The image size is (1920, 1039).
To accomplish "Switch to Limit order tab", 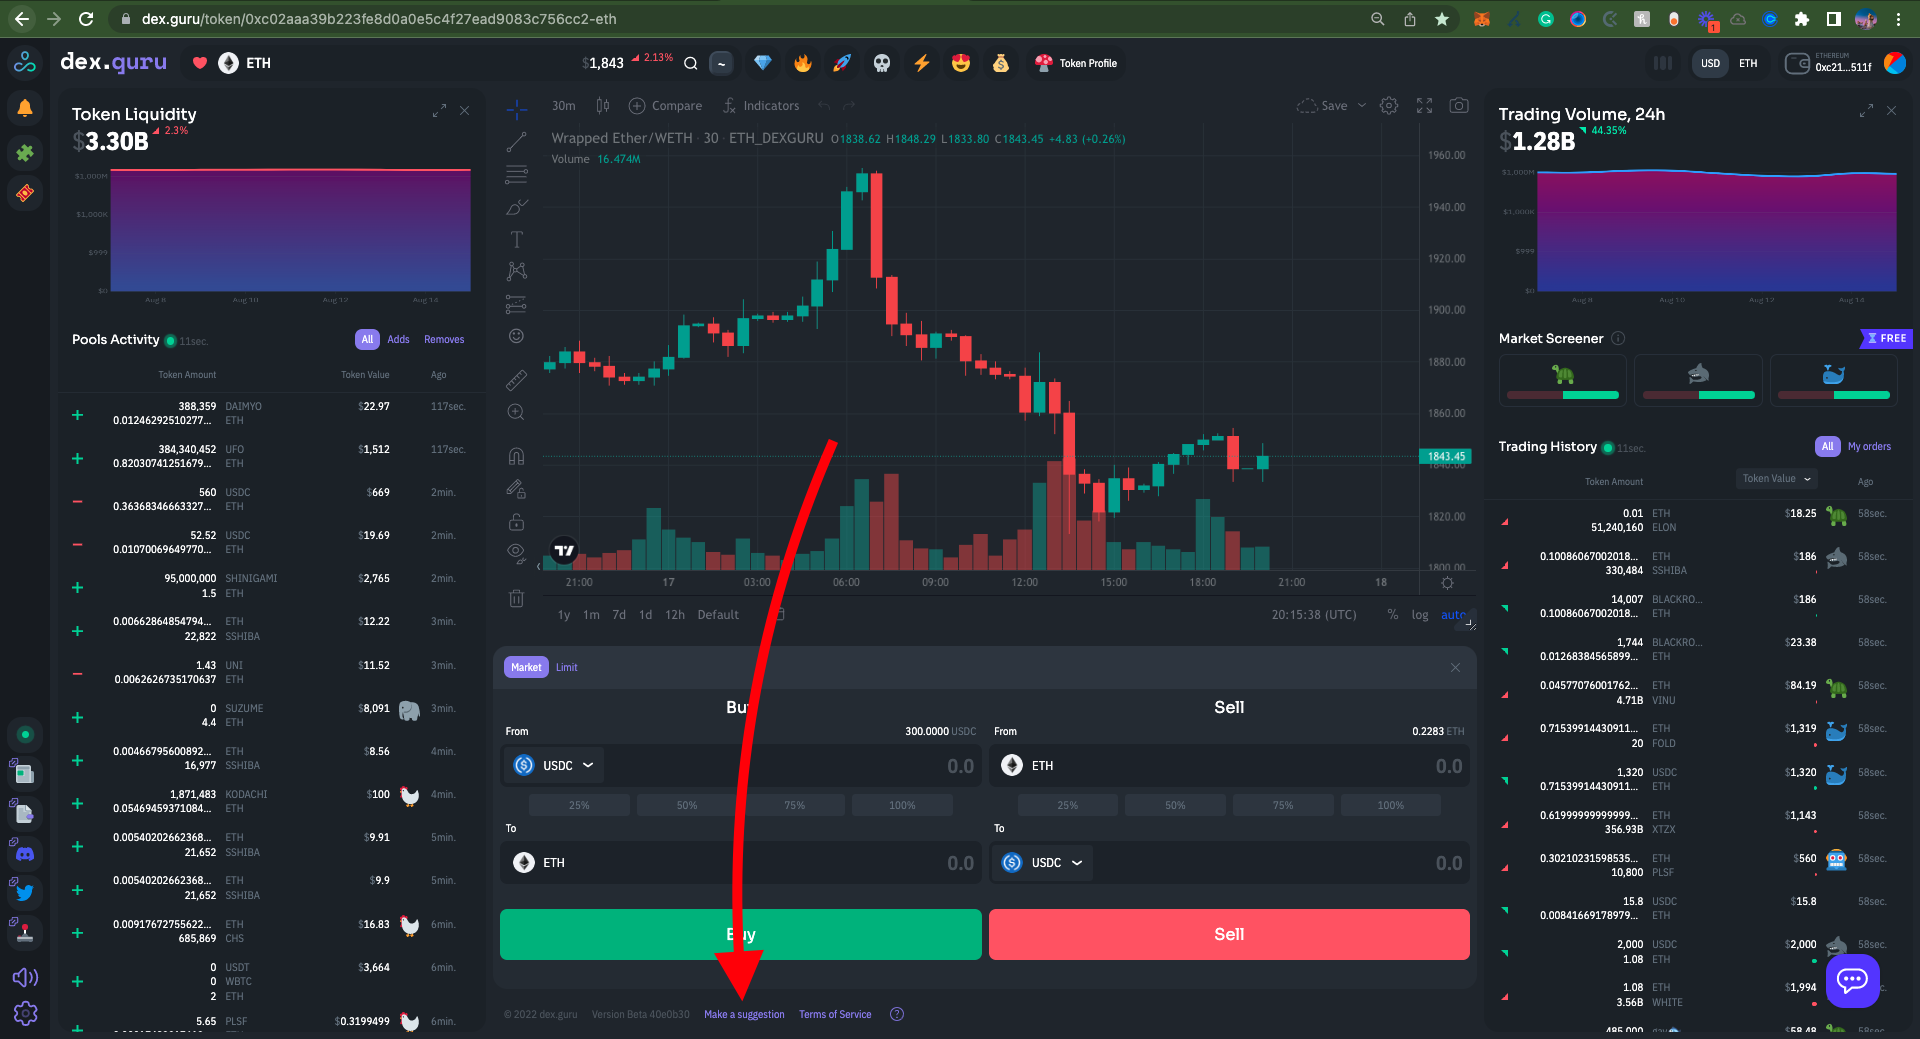I will [566, 668].
